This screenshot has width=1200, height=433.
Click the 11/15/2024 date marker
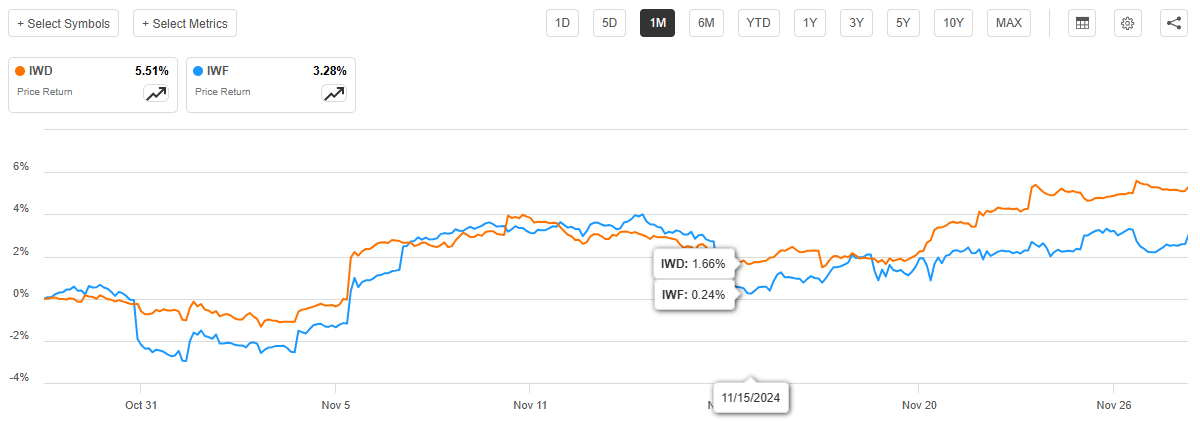[751, 397]
